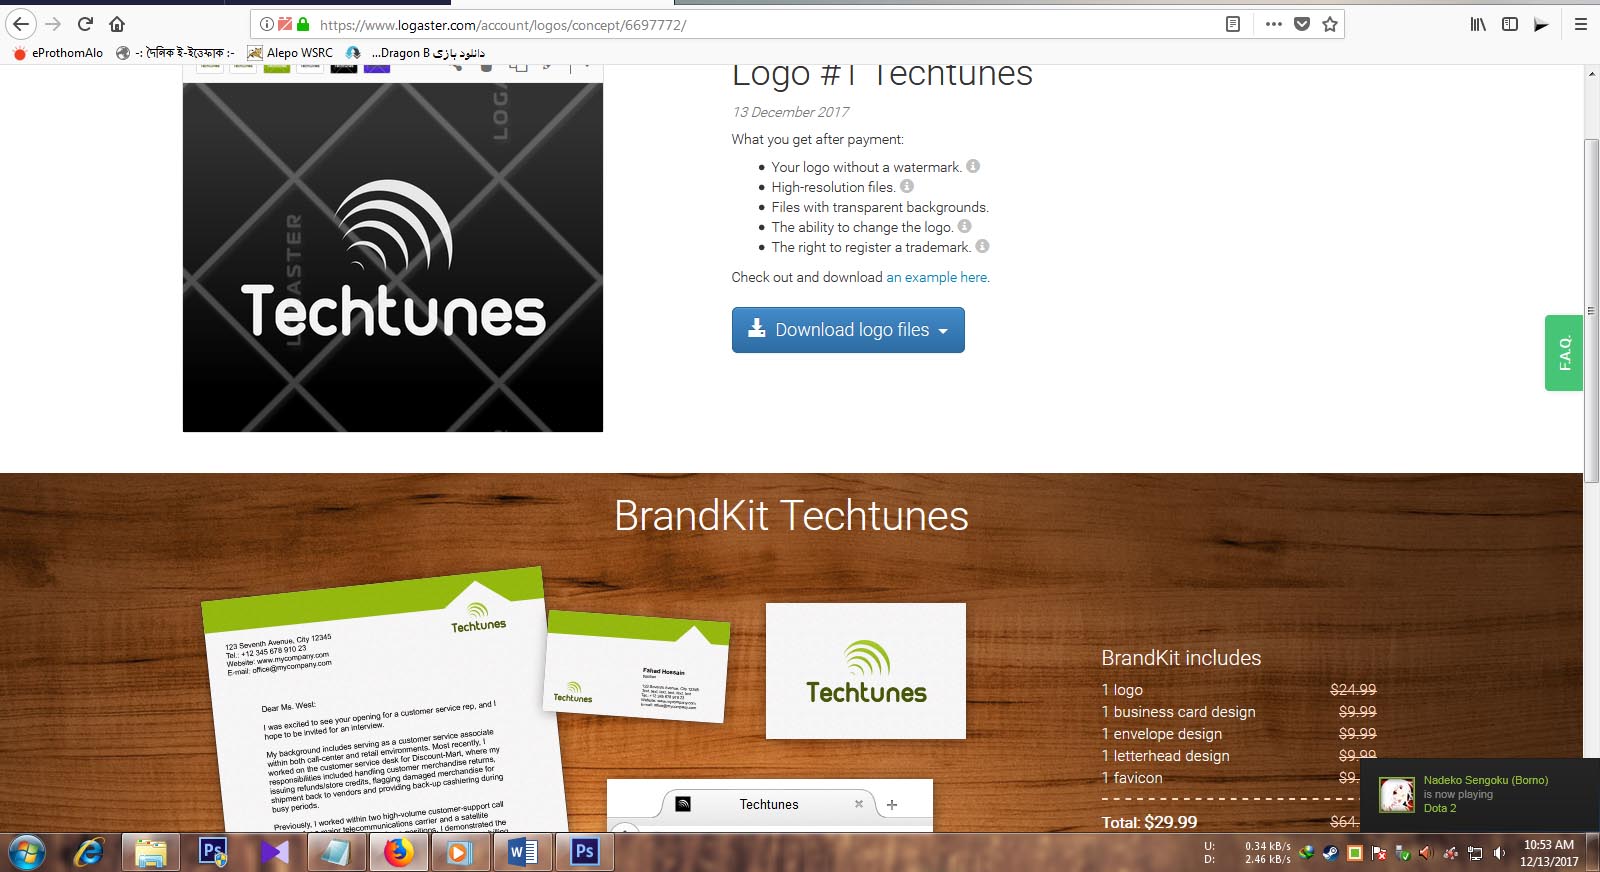Viewport: 1600px width, 872px height.
Task: Click the business card mockup
Action: click(637, 666)
